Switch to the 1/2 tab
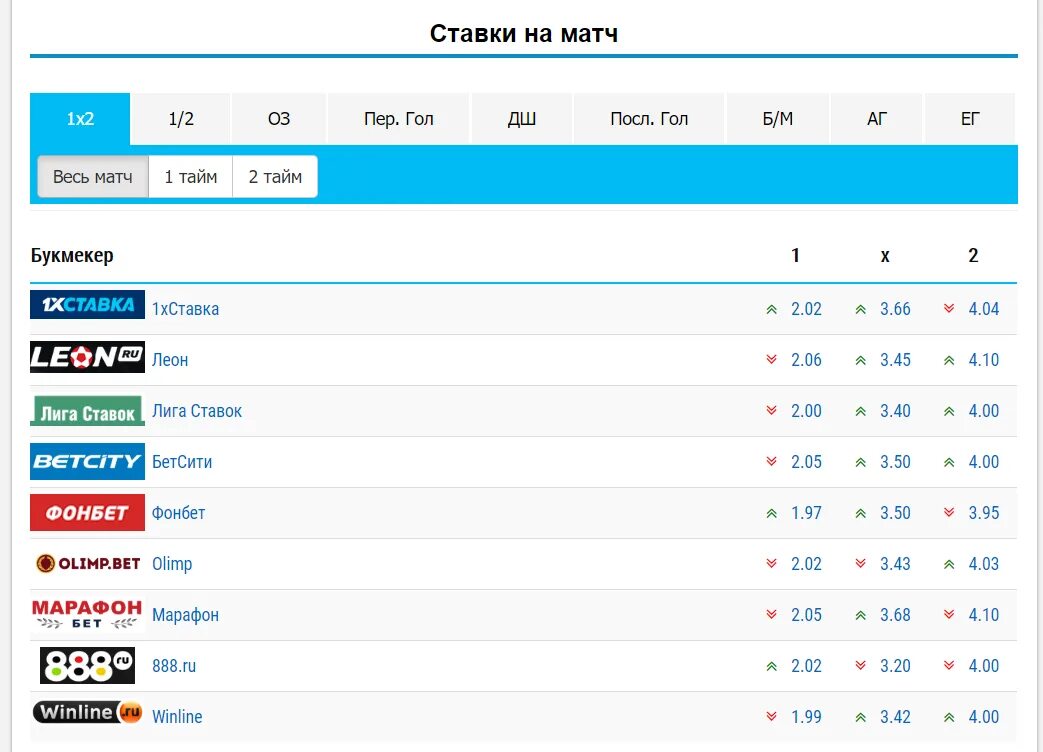 (x=181, y=119)
